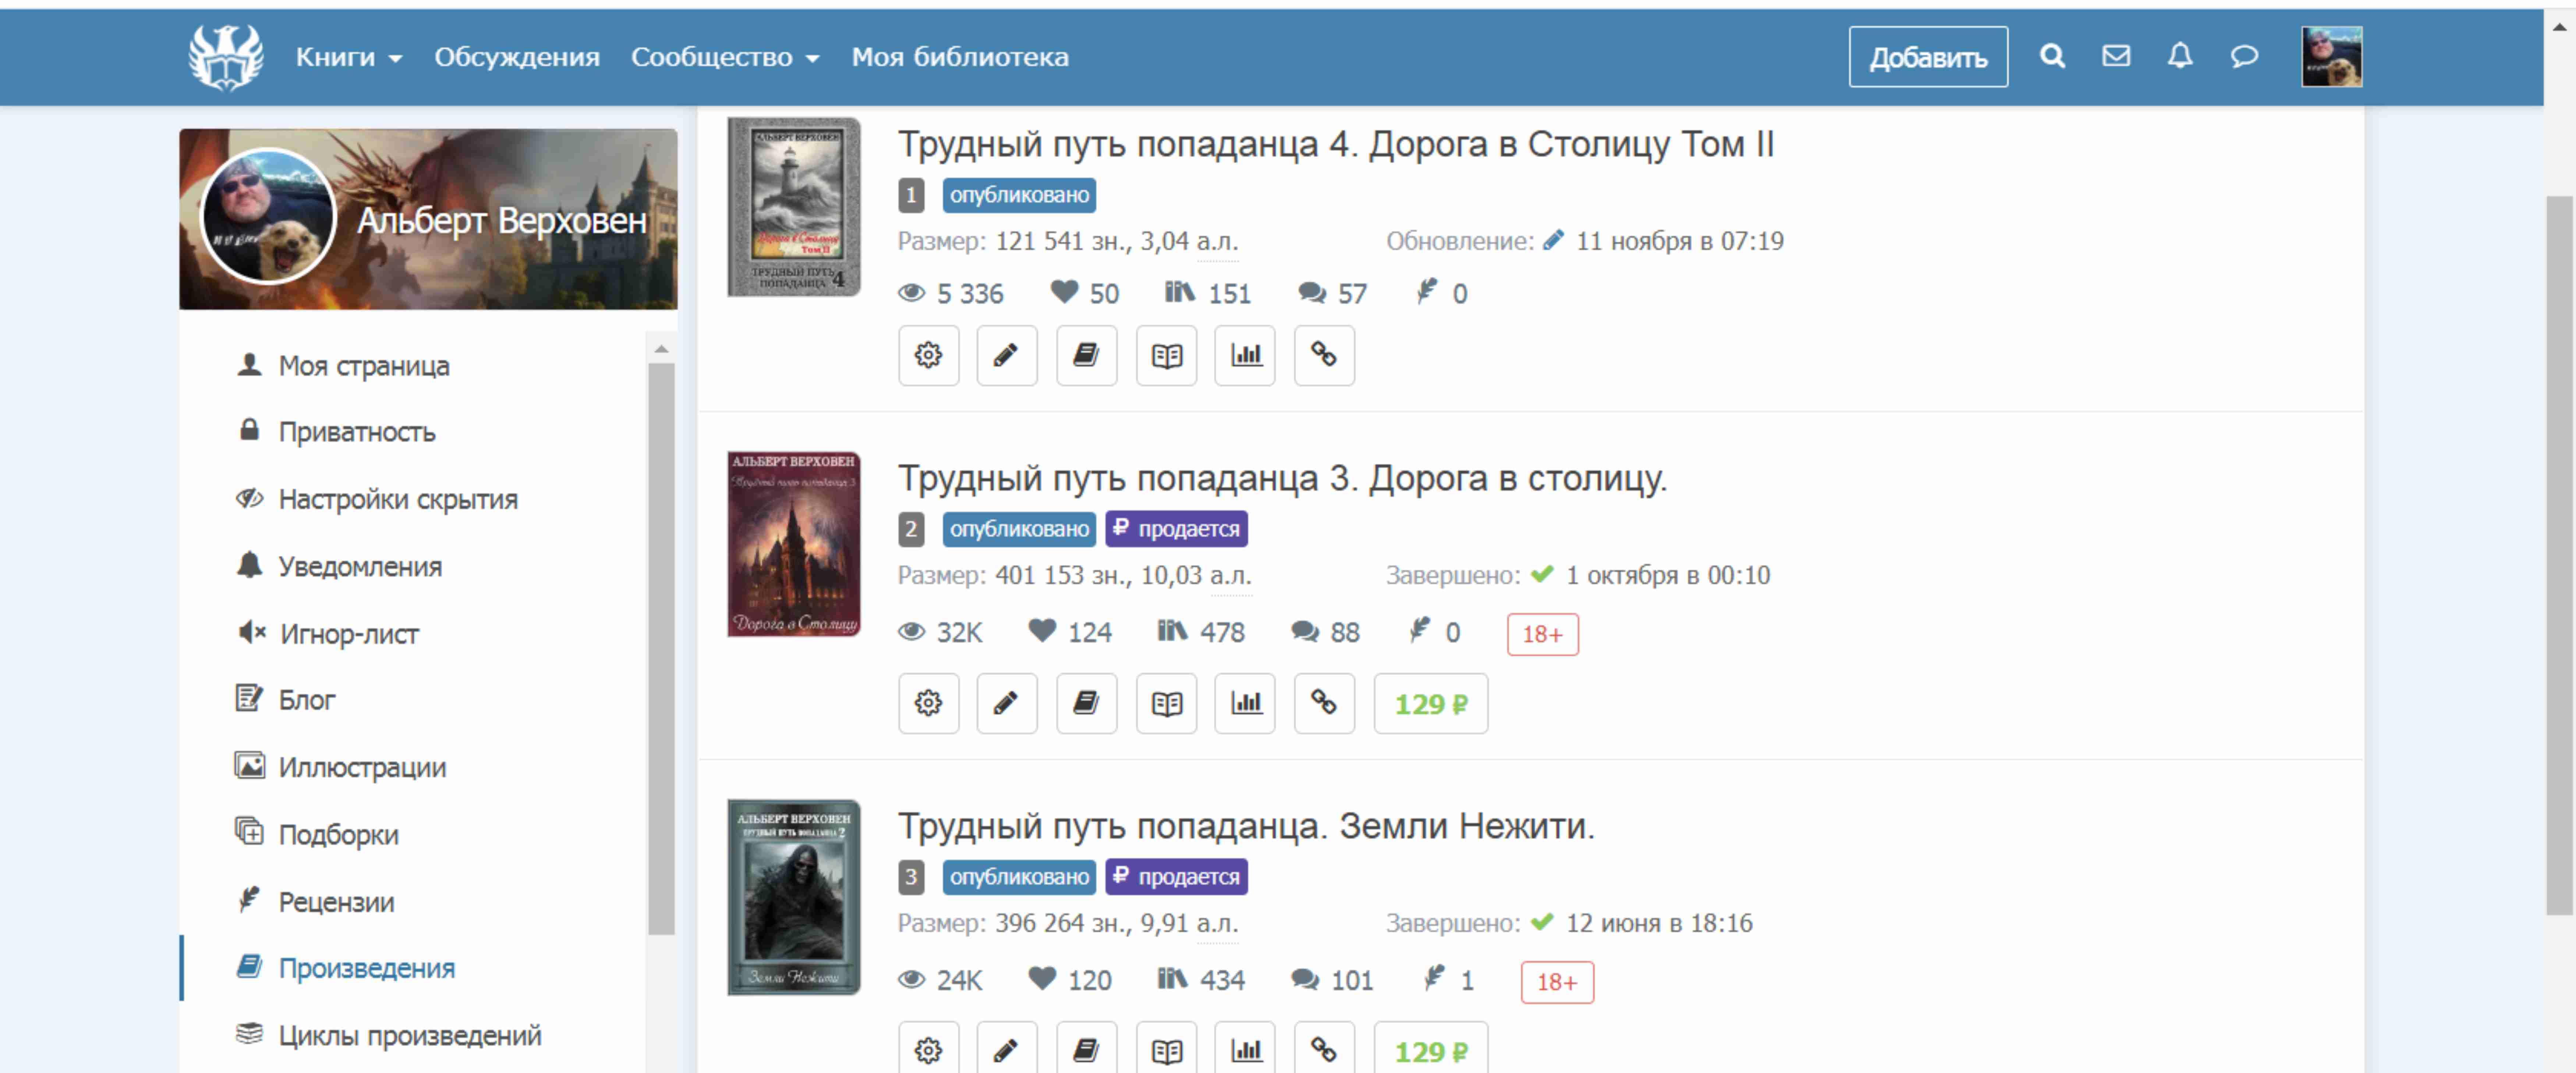Open the user avatar menu in the header

coord(2331,57)
